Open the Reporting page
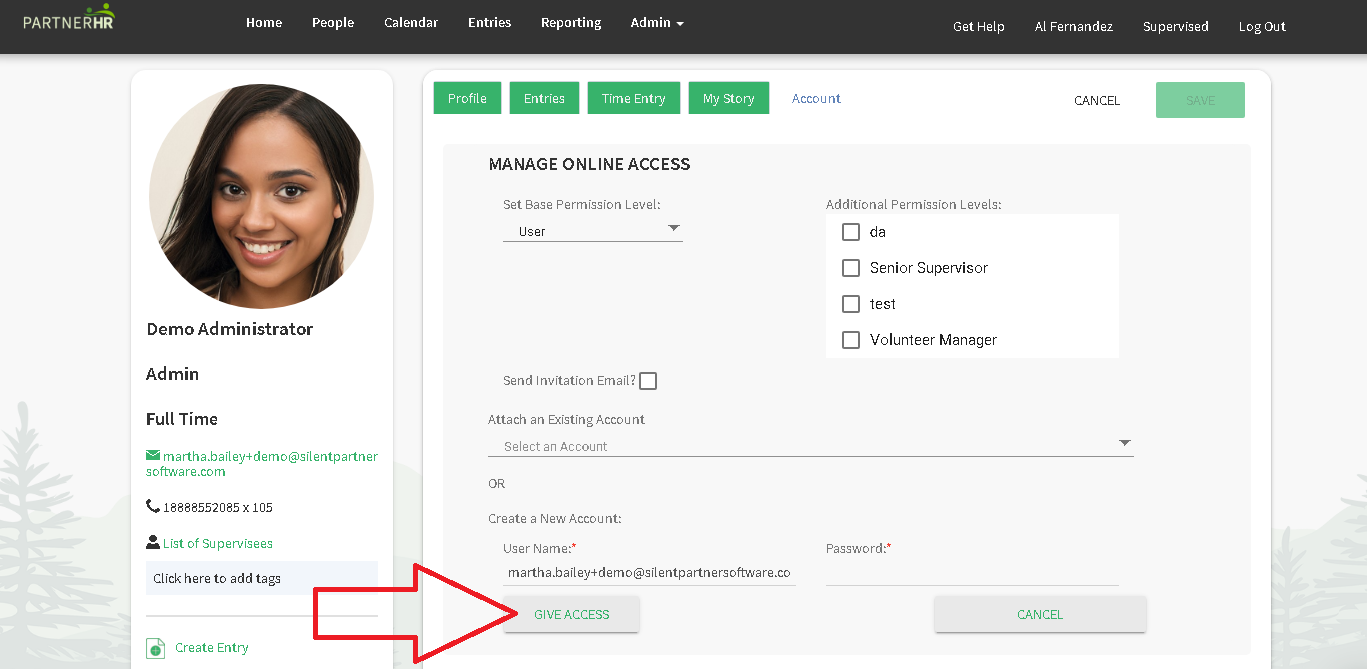Screen dimensions: 1367x669 coord(571,23)
